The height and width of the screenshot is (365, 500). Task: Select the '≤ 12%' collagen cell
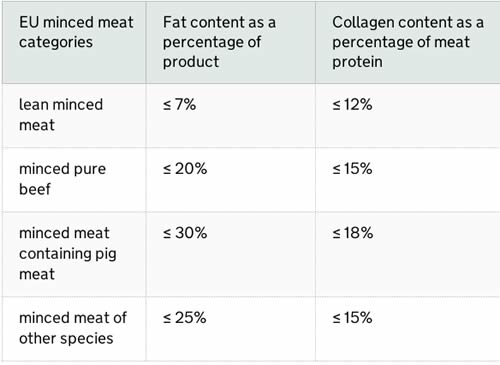[352, 104]
